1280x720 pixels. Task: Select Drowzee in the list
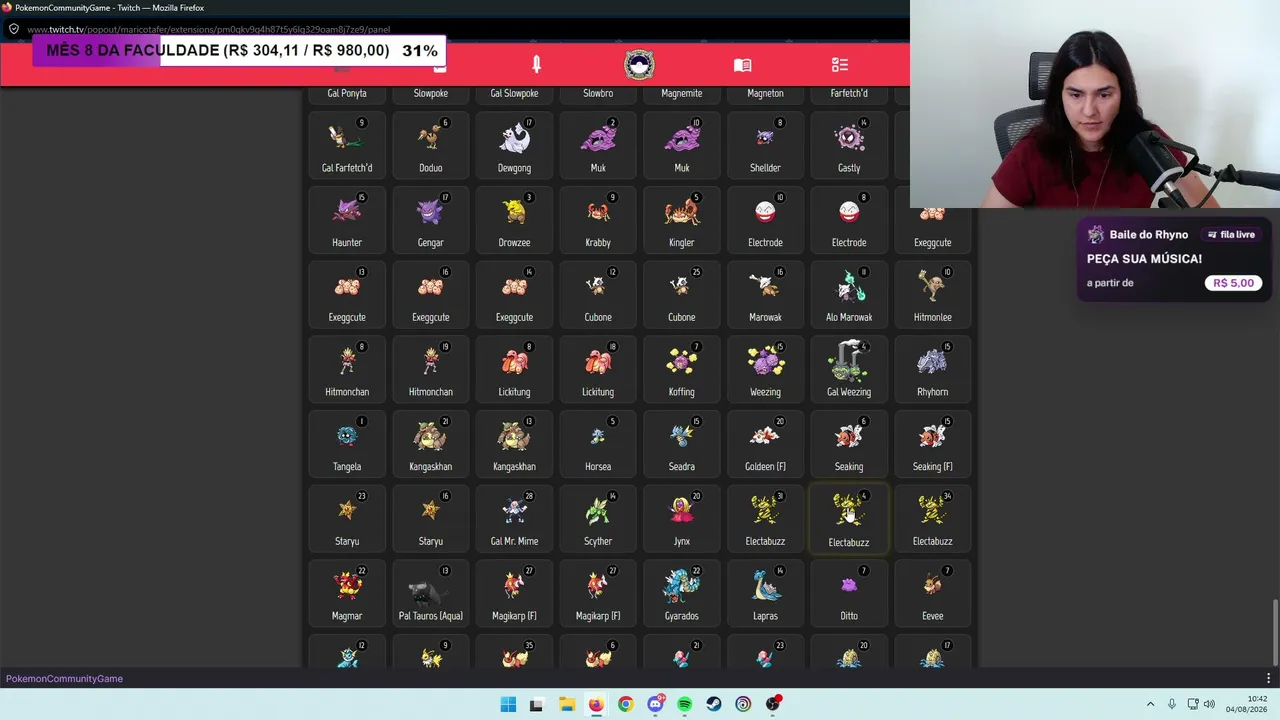point(514,220)
